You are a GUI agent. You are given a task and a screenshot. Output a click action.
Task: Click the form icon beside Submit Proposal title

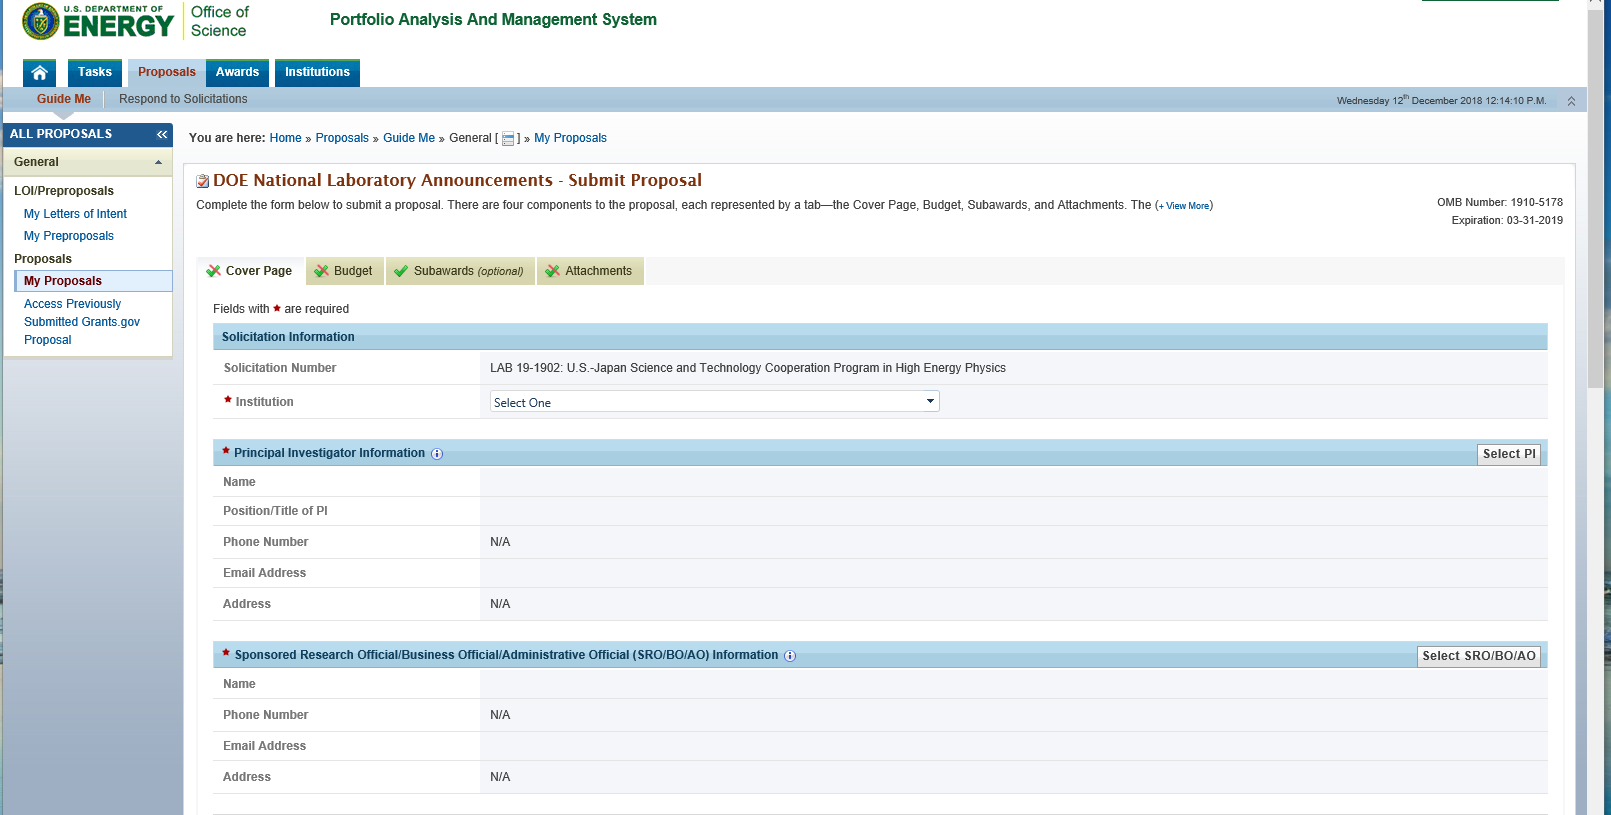[203, 181]
